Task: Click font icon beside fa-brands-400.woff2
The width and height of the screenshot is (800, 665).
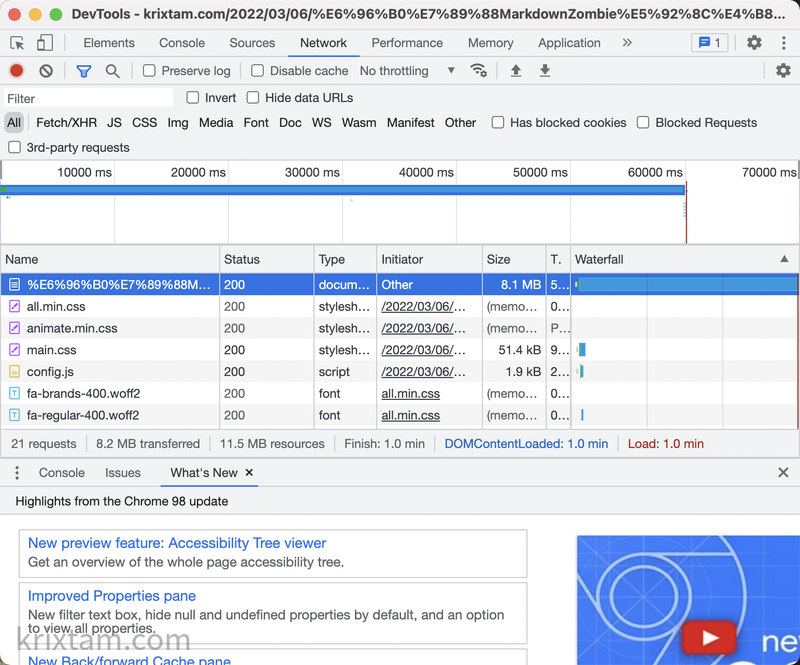Action: tap(15, 393)
